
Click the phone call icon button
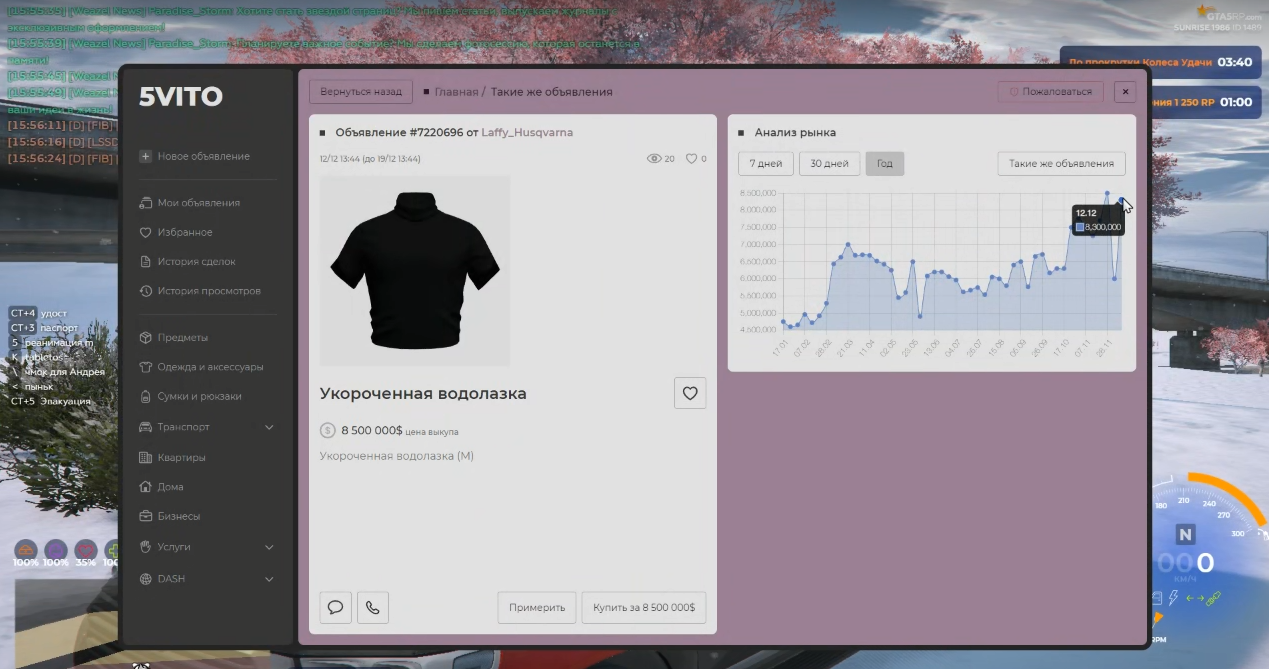coord(373,607)
